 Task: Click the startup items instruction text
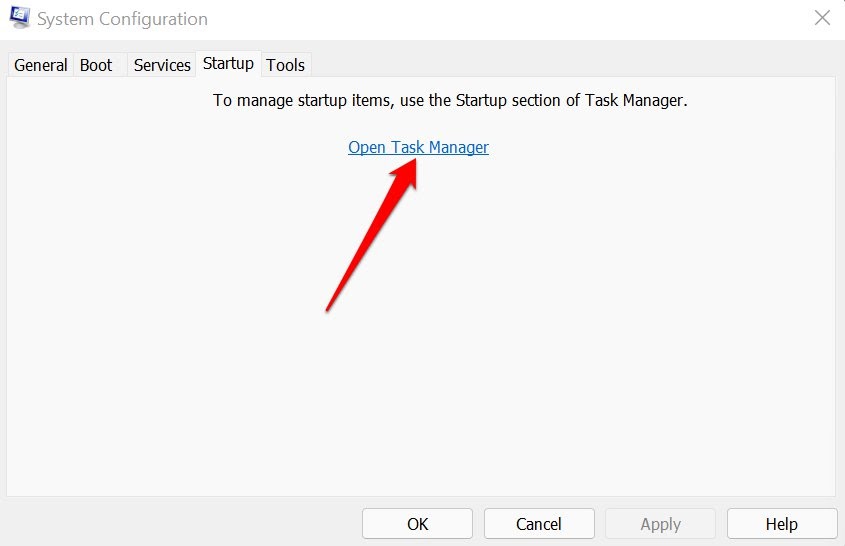coord(450,101)
